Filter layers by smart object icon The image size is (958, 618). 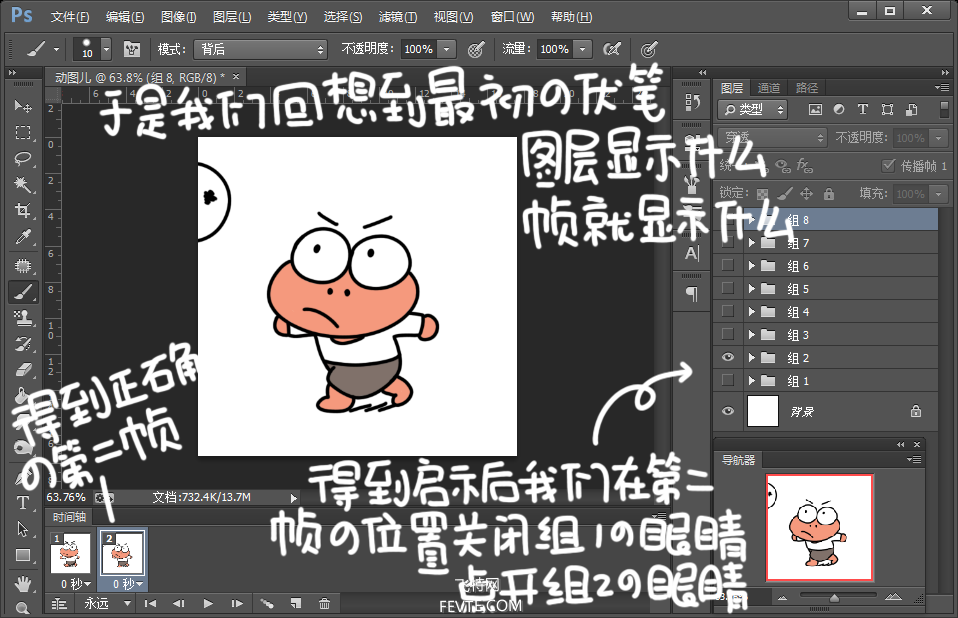click(912, 109)
